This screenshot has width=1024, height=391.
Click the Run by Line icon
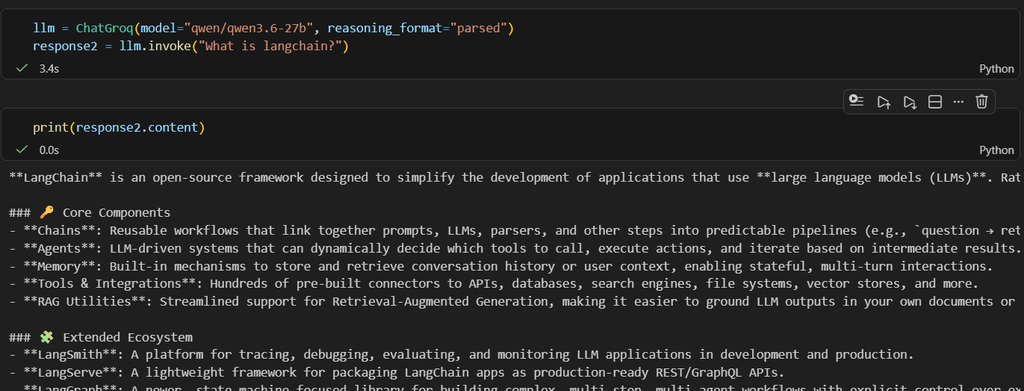[856, 102]
